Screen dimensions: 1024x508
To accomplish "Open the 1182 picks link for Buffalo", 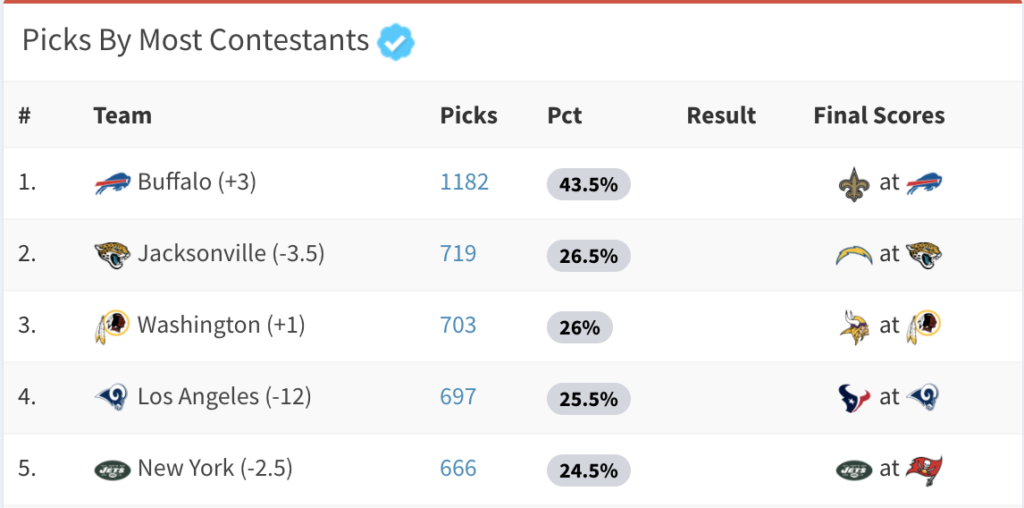I will pyautogui.click(x=464, y=182).
